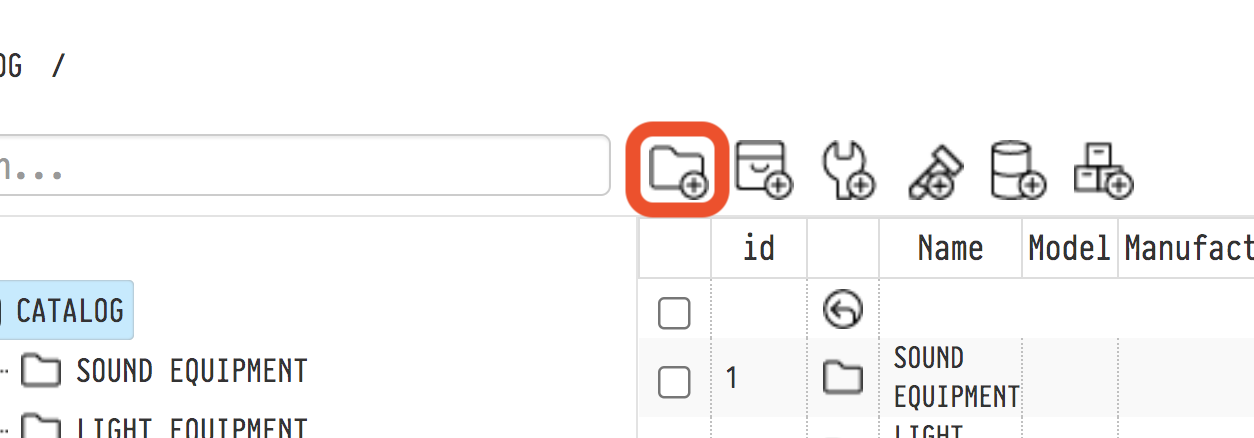Click folder icon in table row 1
This screenshot has width=1254, height=438.
tap(842, 378)
